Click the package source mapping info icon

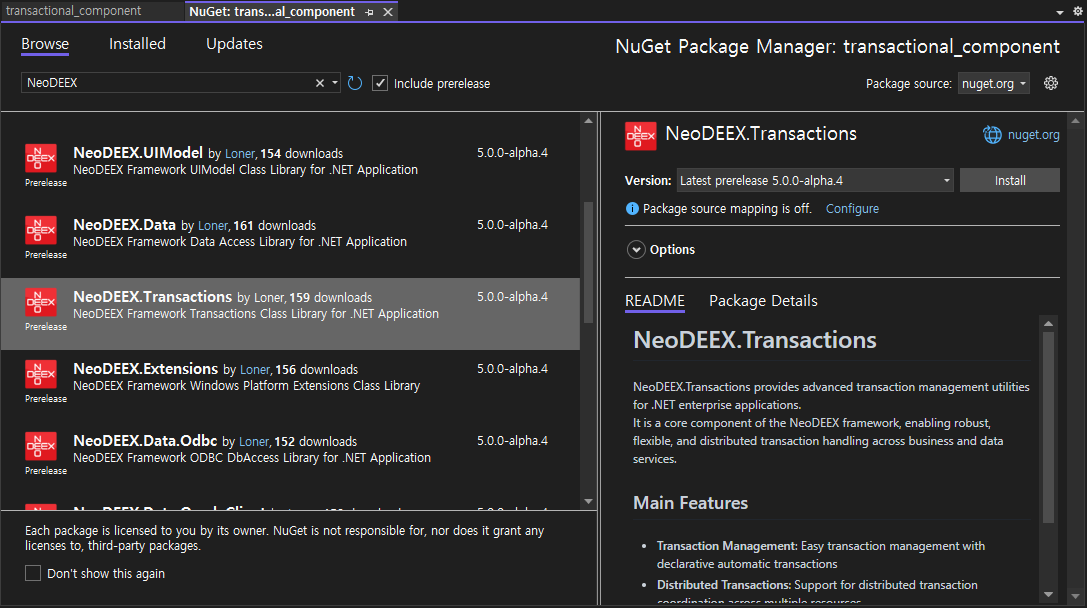click(x=632, y=209)
